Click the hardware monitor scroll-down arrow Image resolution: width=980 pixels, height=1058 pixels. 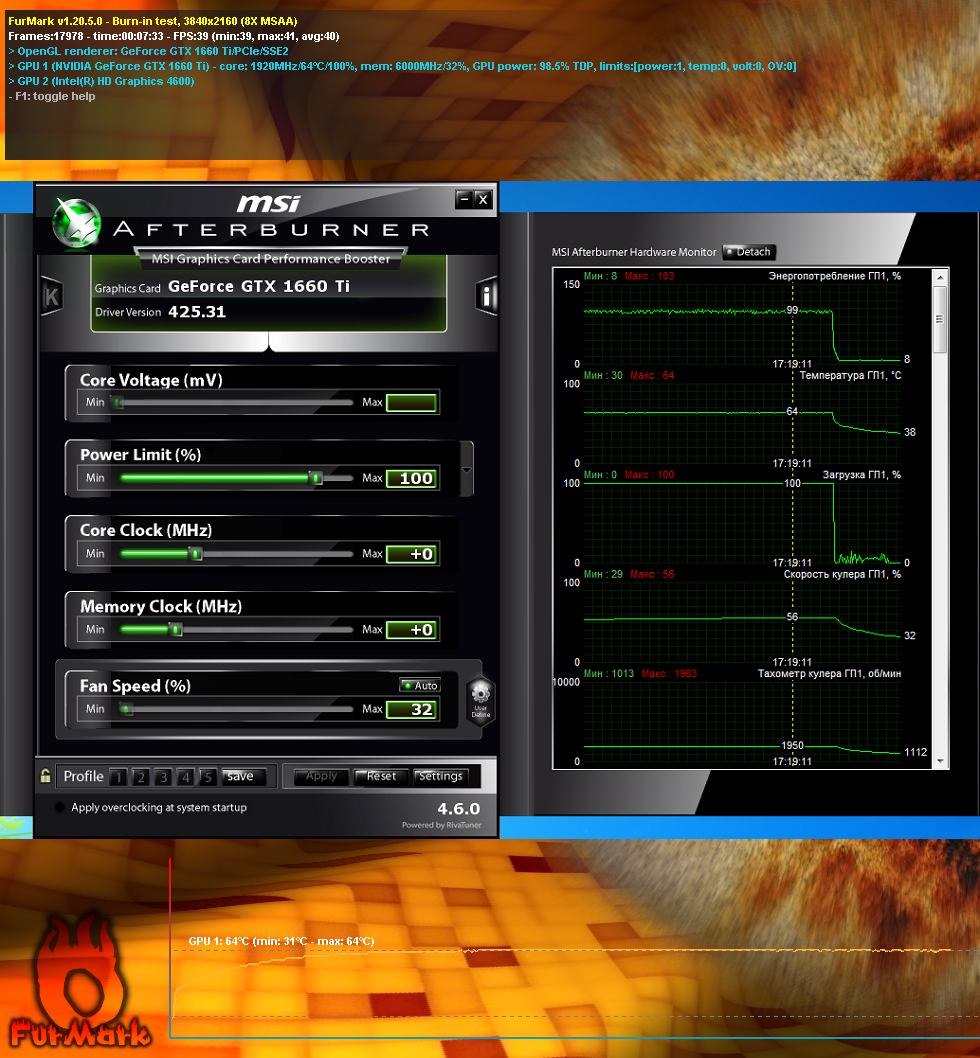940,761
